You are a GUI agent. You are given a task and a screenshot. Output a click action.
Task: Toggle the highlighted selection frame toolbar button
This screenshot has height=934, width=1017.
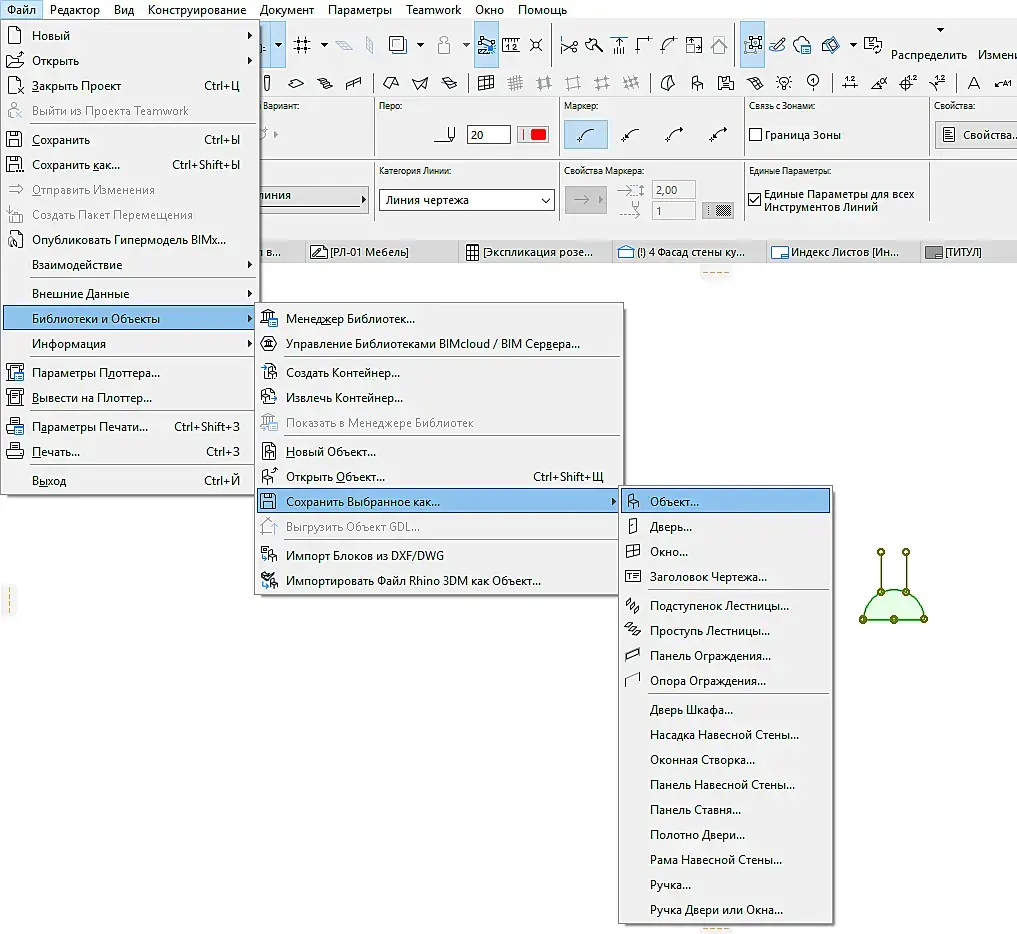point(752,45)
